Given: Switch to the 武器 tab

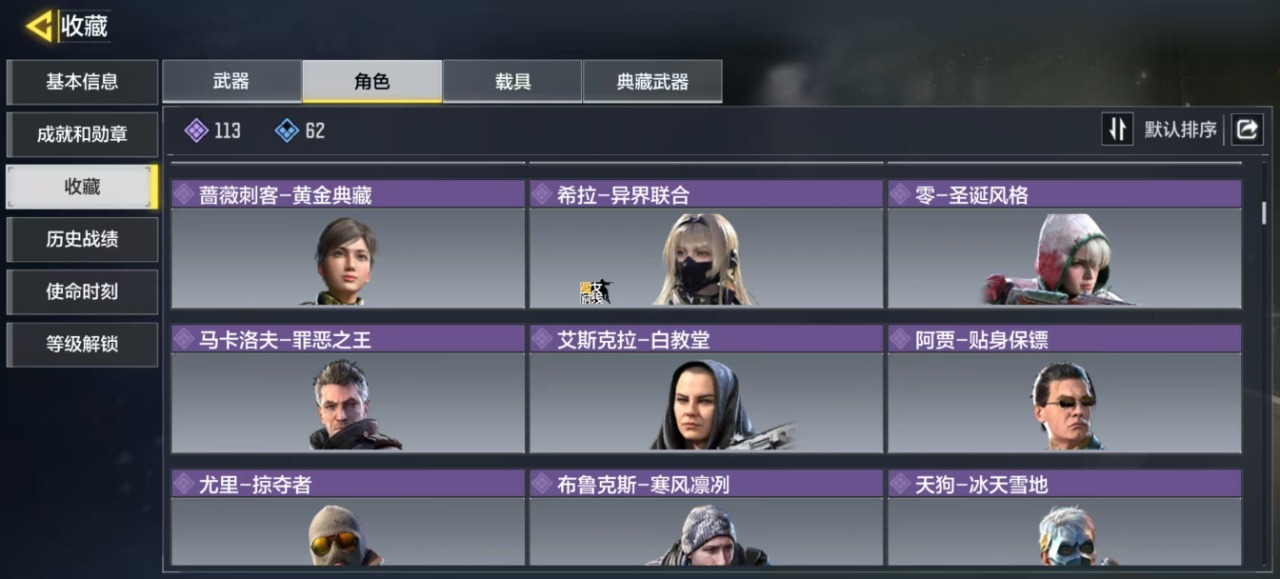Looking at the screenshot, I should (x=231, y=81).
